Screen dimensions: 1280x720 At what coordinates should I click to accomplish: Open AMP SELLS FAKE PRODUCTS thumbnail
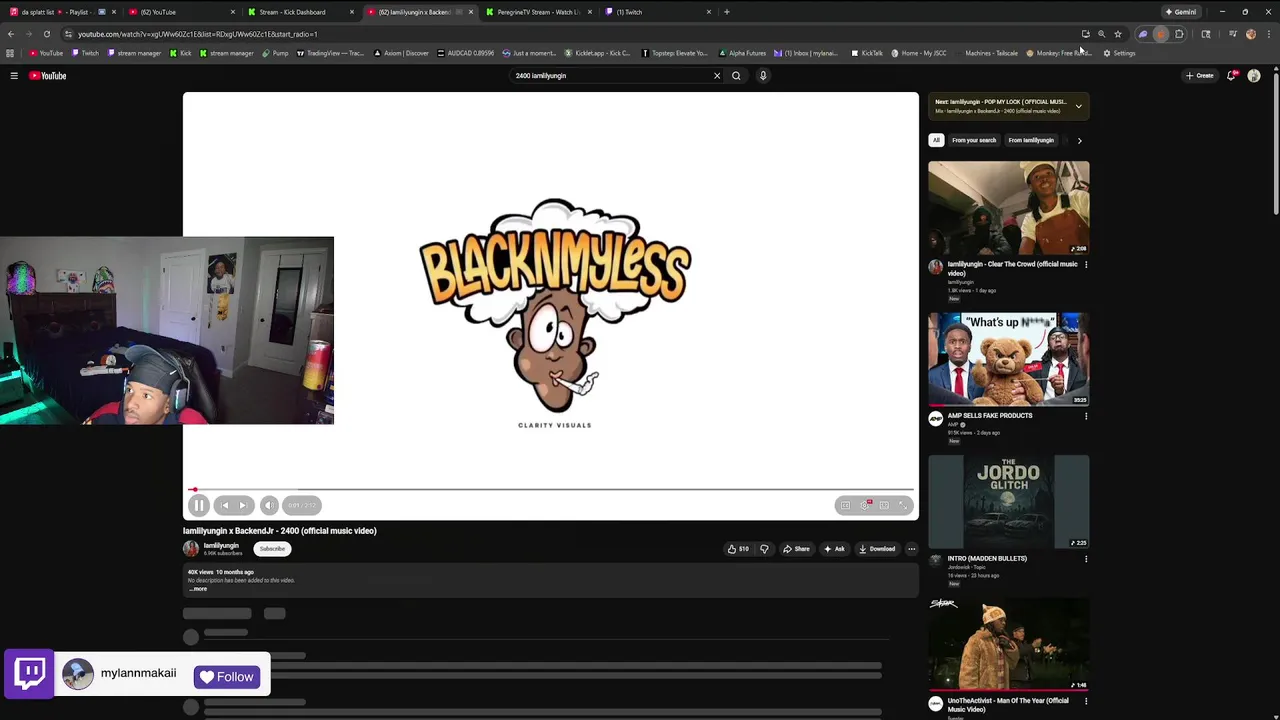(x=1008, y=359)
